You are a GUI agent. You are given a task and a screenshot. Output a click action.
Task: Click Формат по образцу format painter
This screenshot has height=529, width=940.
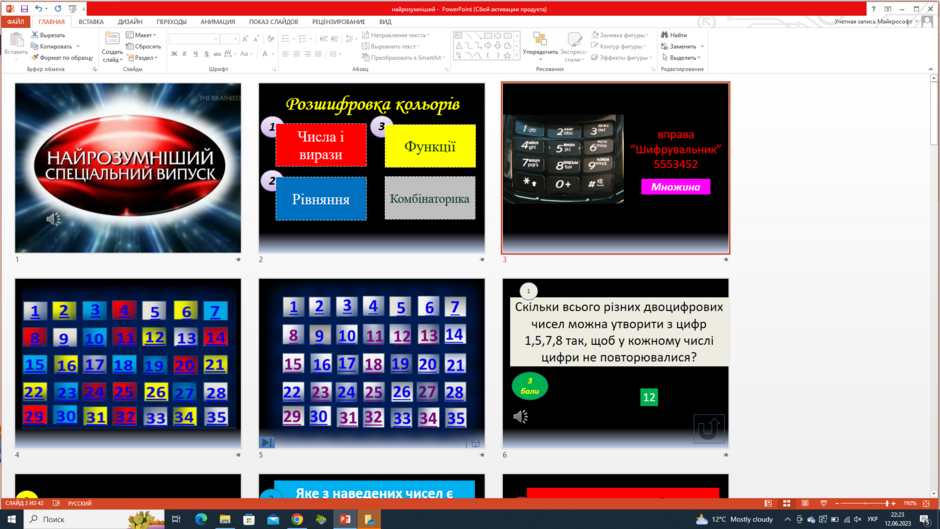click(62, 58)
